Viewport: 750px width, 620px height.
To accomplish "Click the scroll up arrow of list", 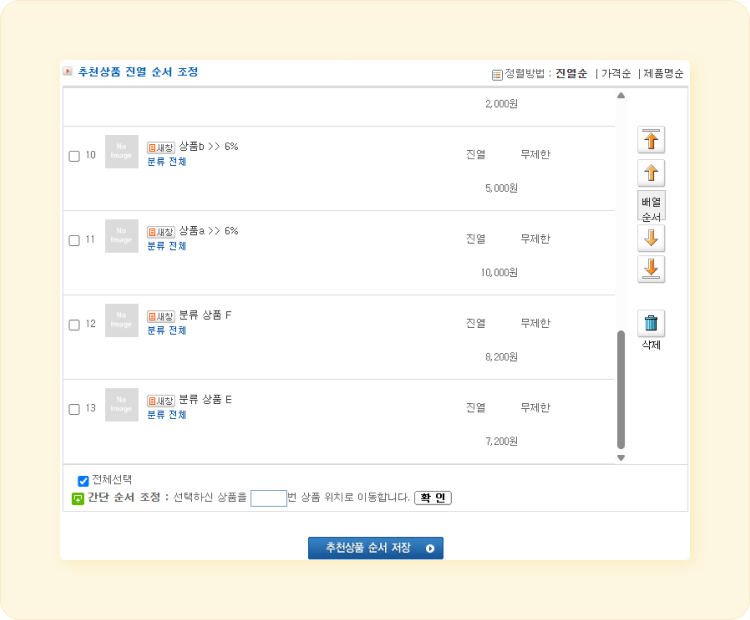I will 621,95.
